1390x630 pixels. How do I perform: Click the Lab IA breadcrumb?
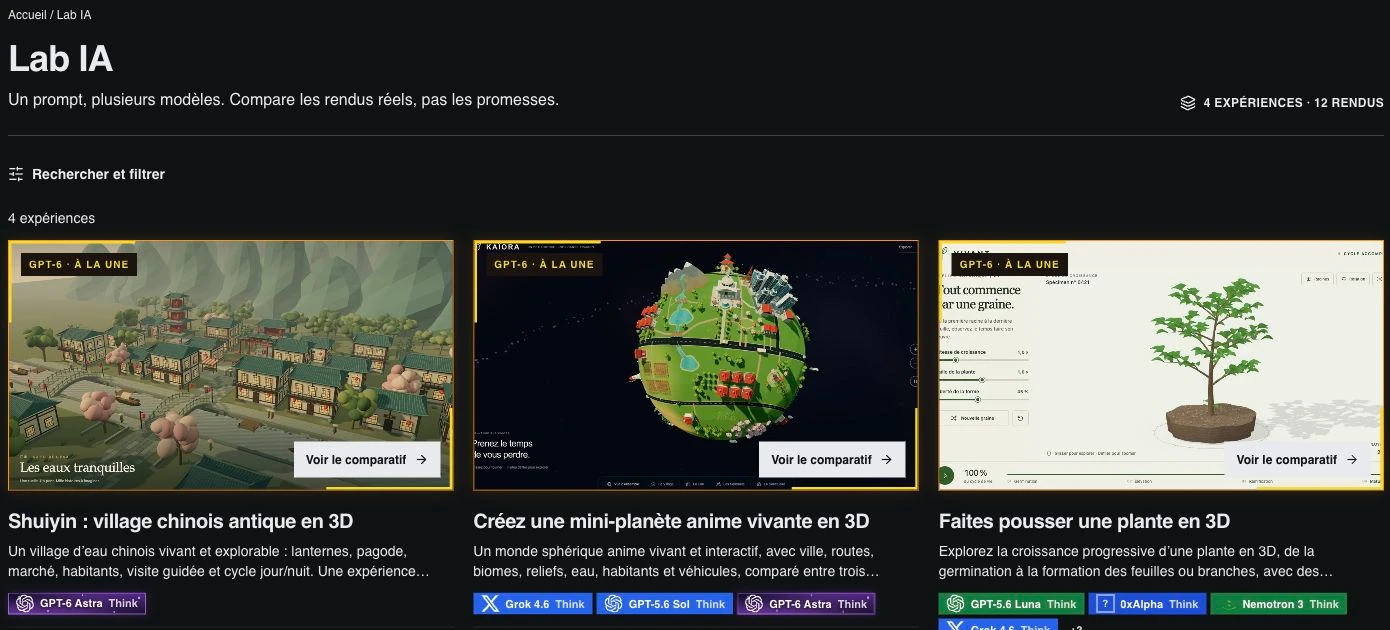coord(74,15)
